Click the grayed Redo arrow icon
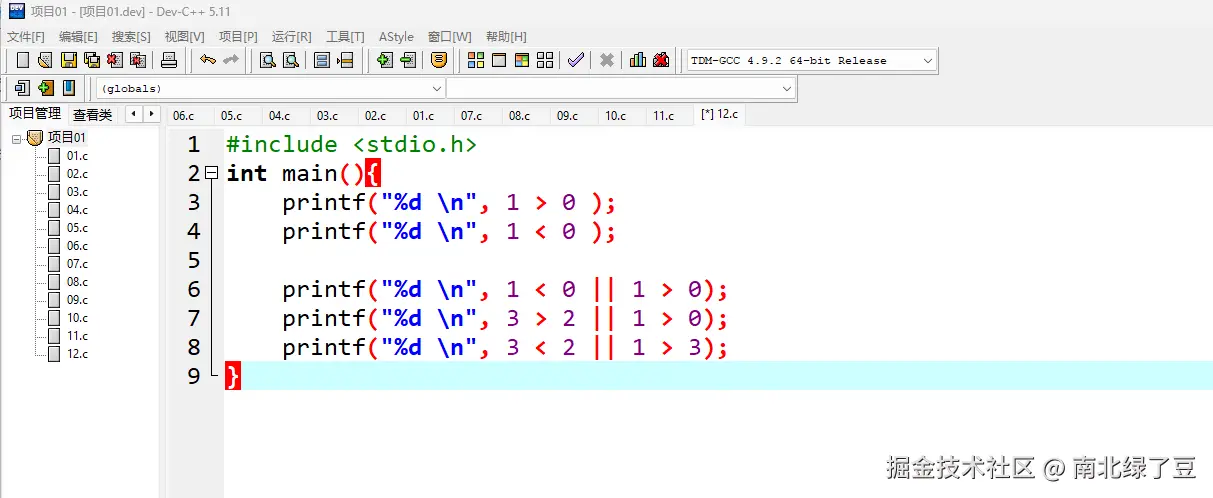The width and height of the screenshot is (1213, 498). tap(230, 60)
